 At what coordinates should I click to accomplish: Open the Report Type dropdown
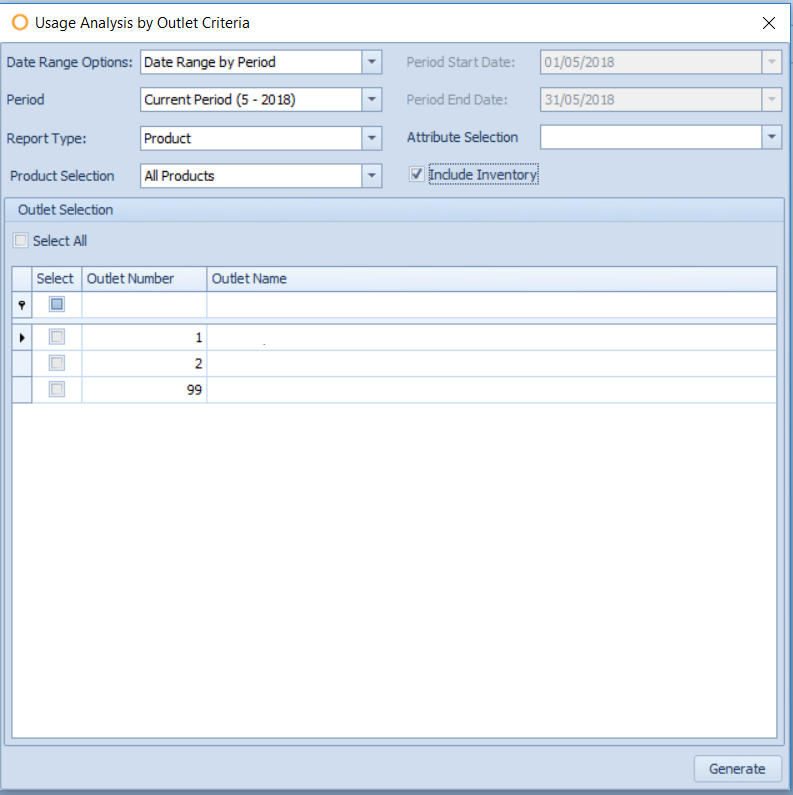(372, 138)
